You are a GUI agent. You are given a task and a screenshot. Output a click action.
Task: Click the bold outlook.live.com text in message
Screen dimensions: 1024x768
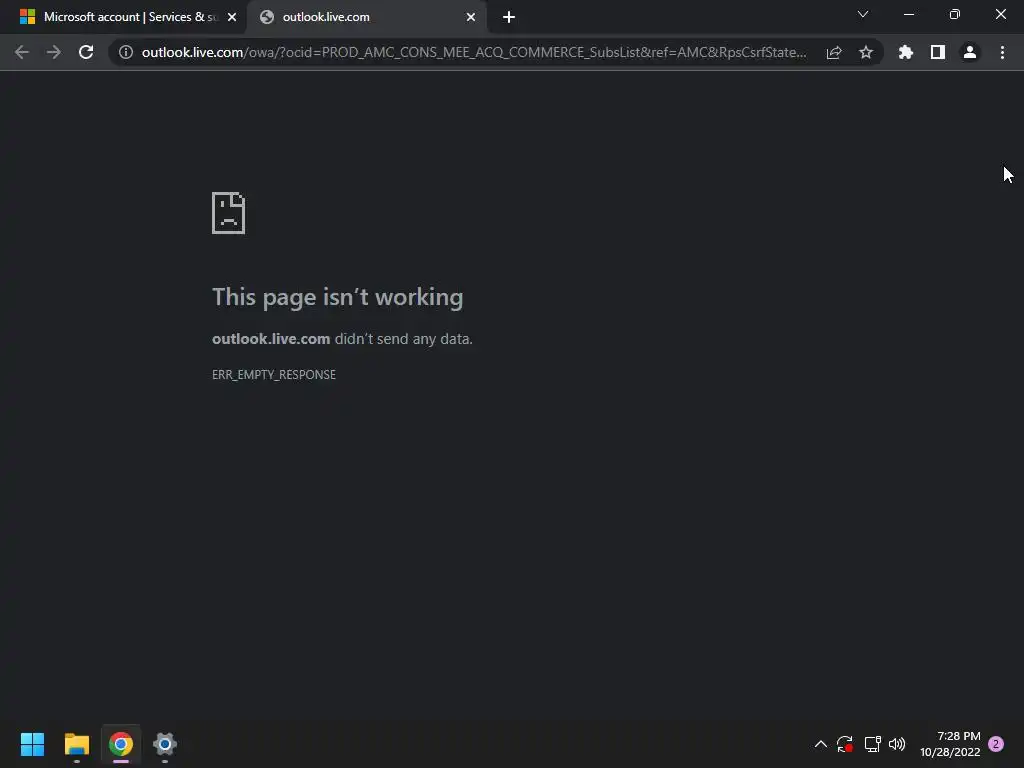271,339
